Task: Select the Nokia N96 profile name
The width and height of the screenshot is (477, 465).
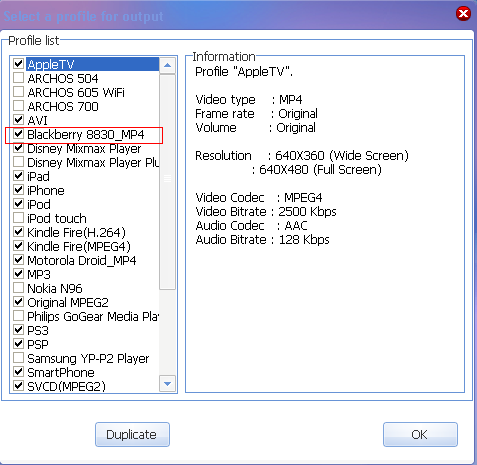Action: (55, 289)
